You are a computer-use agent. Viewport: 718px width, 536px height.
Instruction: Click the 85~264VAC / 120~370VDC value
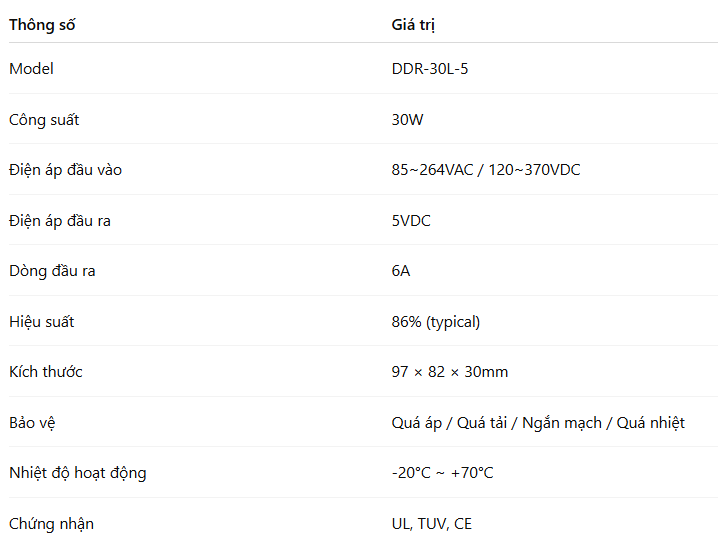coord(486,170)
